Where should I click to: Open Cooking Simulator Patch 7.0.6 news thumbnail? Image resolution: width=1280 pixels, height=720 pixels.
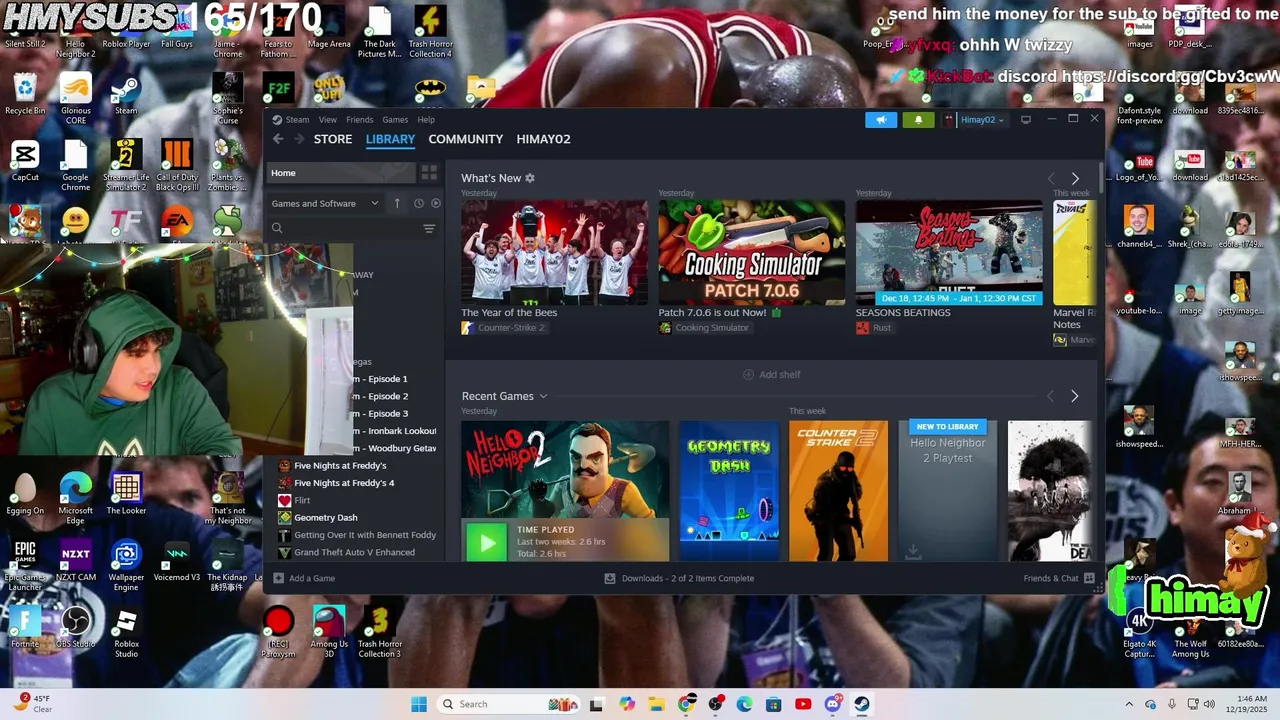click(751, 252)
